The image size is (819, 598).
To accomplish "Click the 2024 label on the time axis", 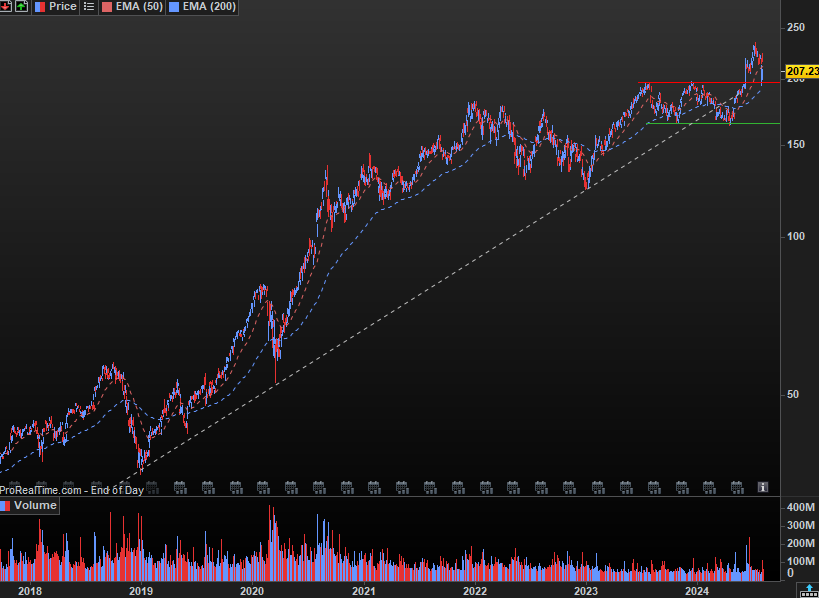I will 698,591.
